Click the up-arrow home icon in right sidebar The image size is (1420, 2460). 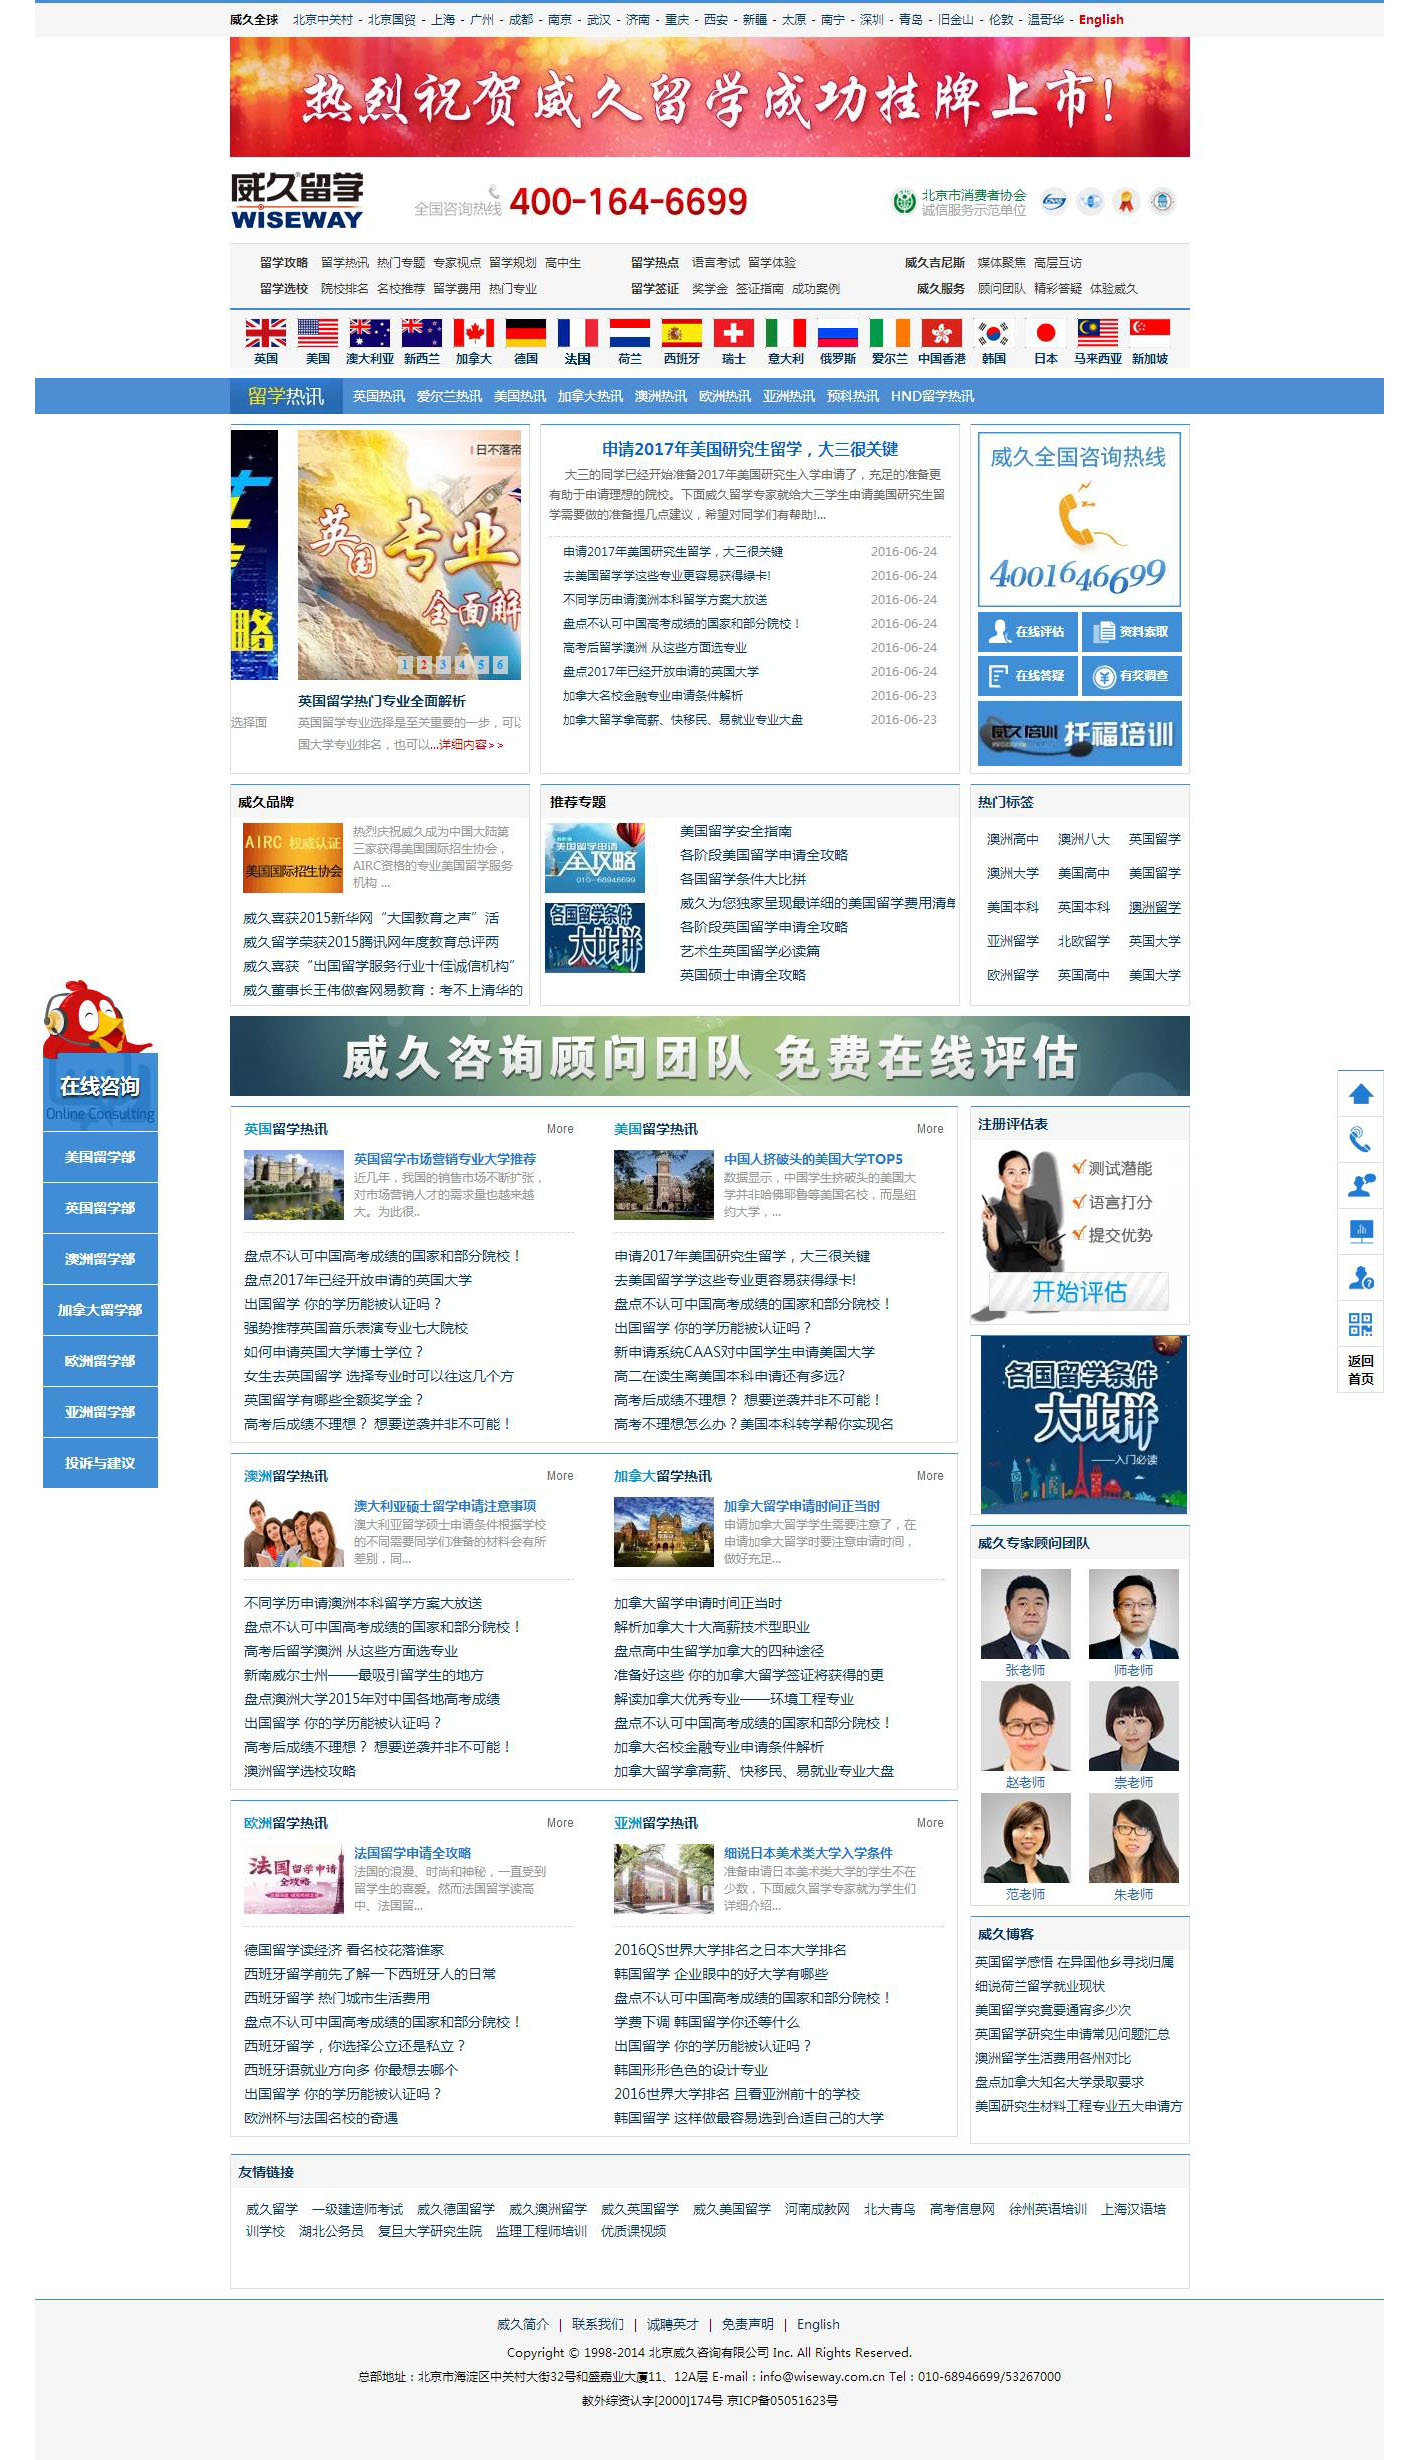click(1360, 1093)
